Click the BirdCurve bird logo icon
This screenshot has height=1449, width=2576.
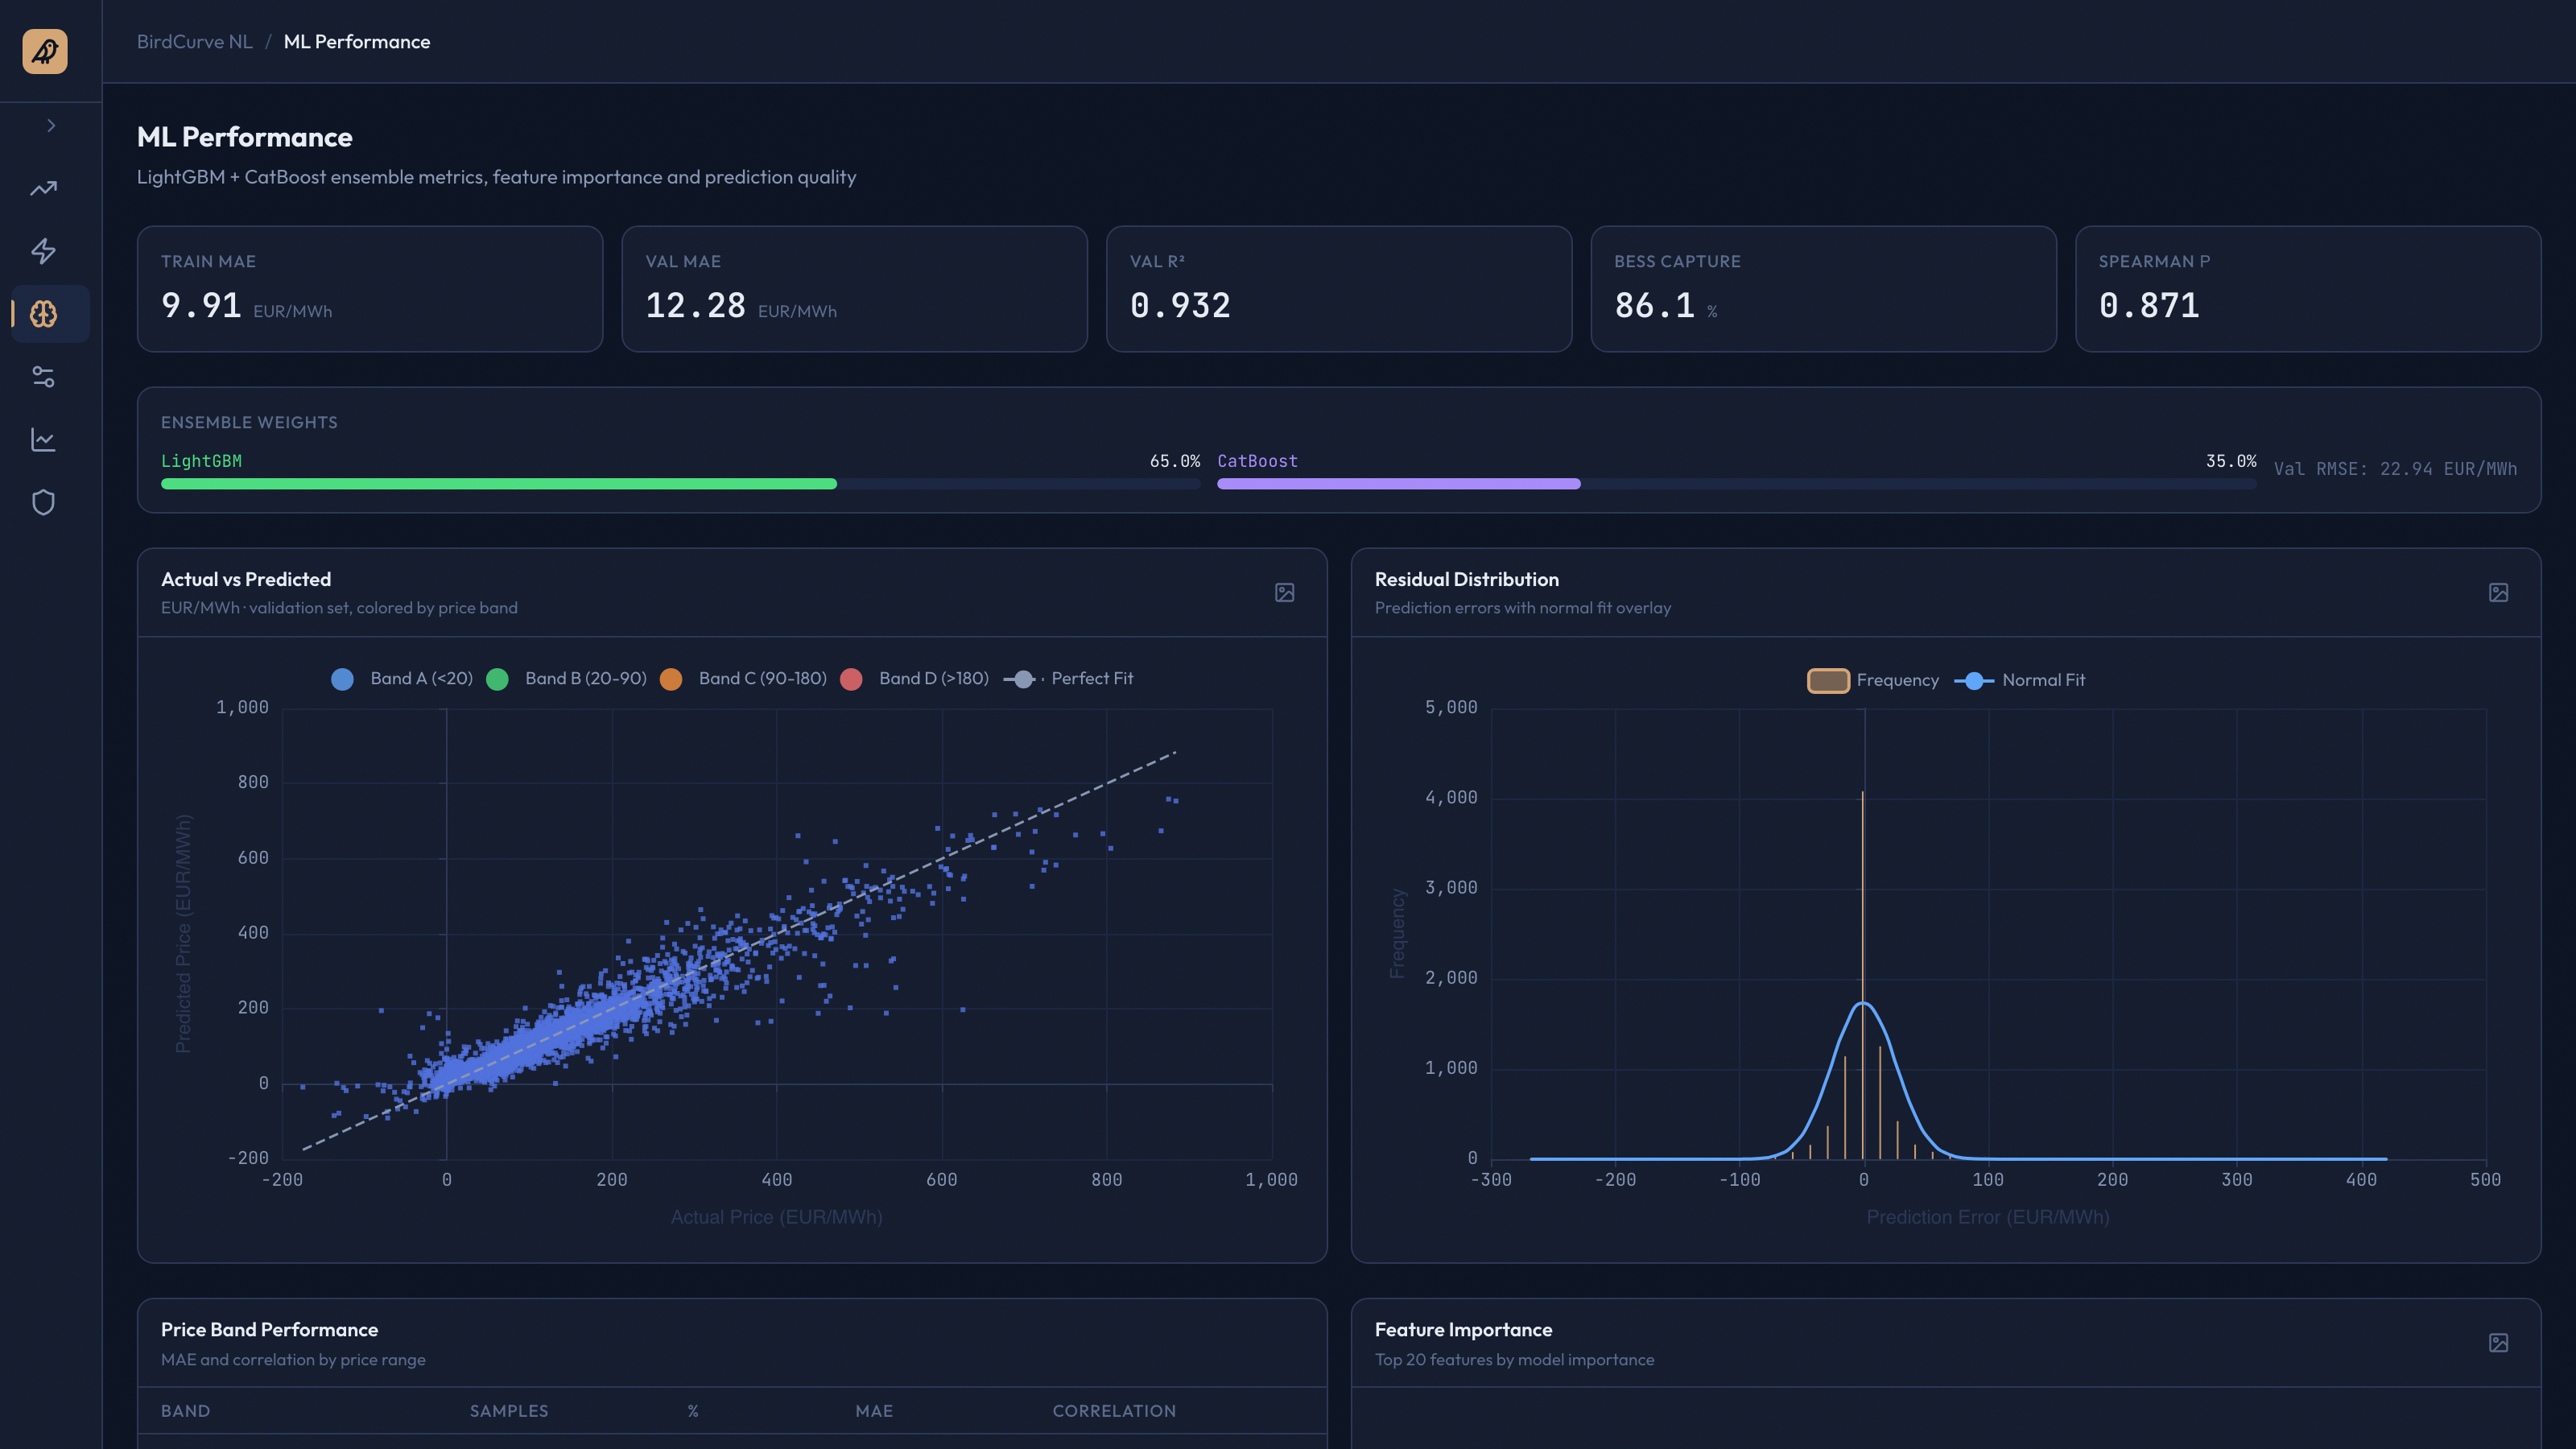tap(45, 51)
